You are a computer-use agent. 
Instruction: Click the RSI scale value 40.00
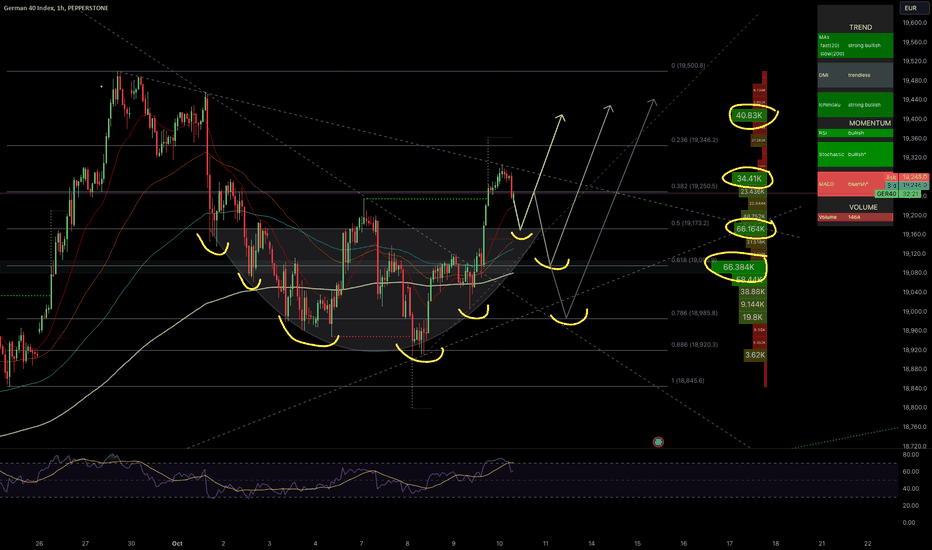coord(910,489)
